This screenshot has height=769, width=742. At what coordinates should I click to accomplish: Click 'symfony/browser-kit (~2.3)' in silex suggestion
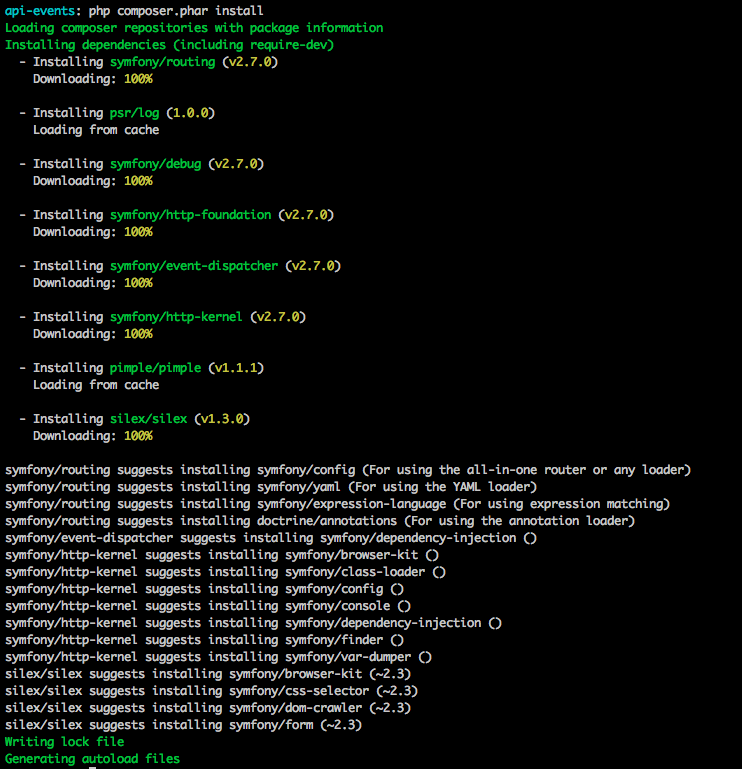click(320, 674)
